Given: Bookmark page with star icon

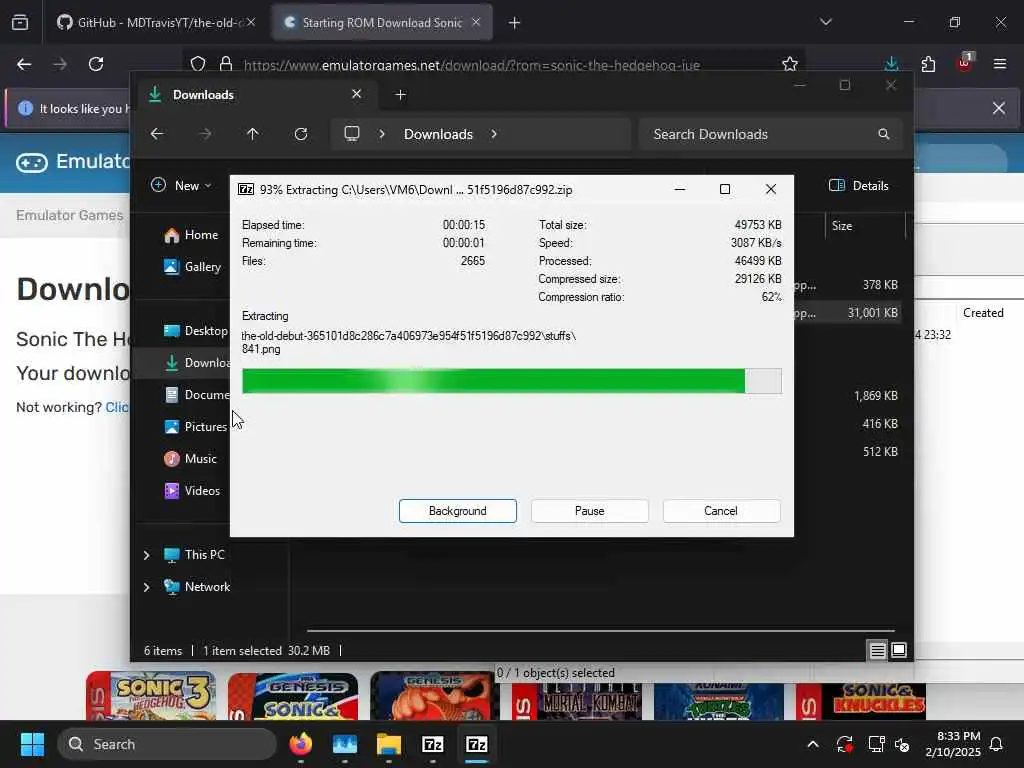Looking at the screenshot, I should (x=790, y=64).
